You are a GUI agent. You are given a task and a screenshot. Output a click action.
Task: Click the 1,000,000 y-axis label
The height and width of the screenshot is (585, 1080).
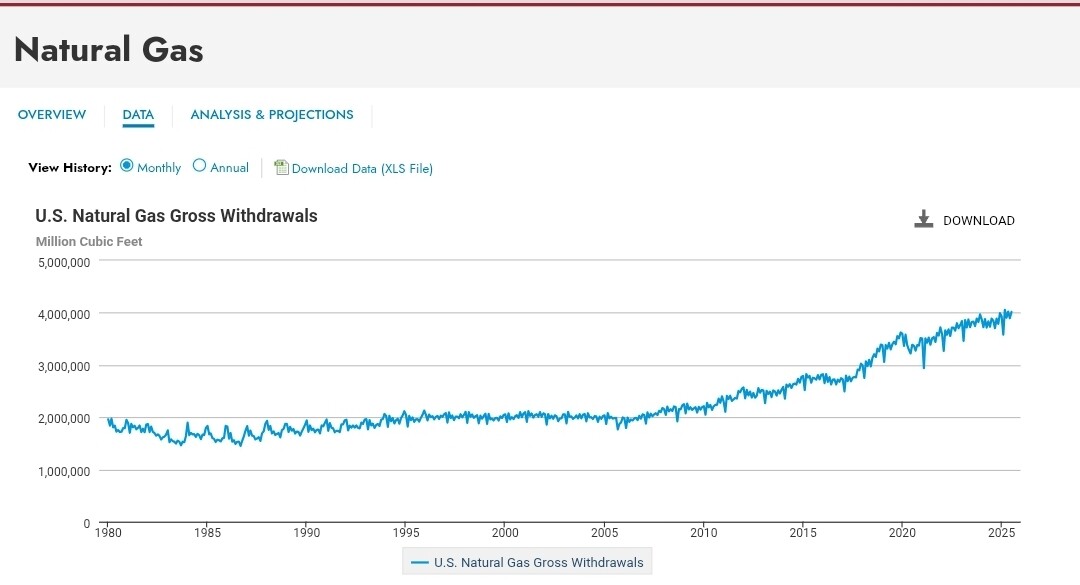coord(64,471)
